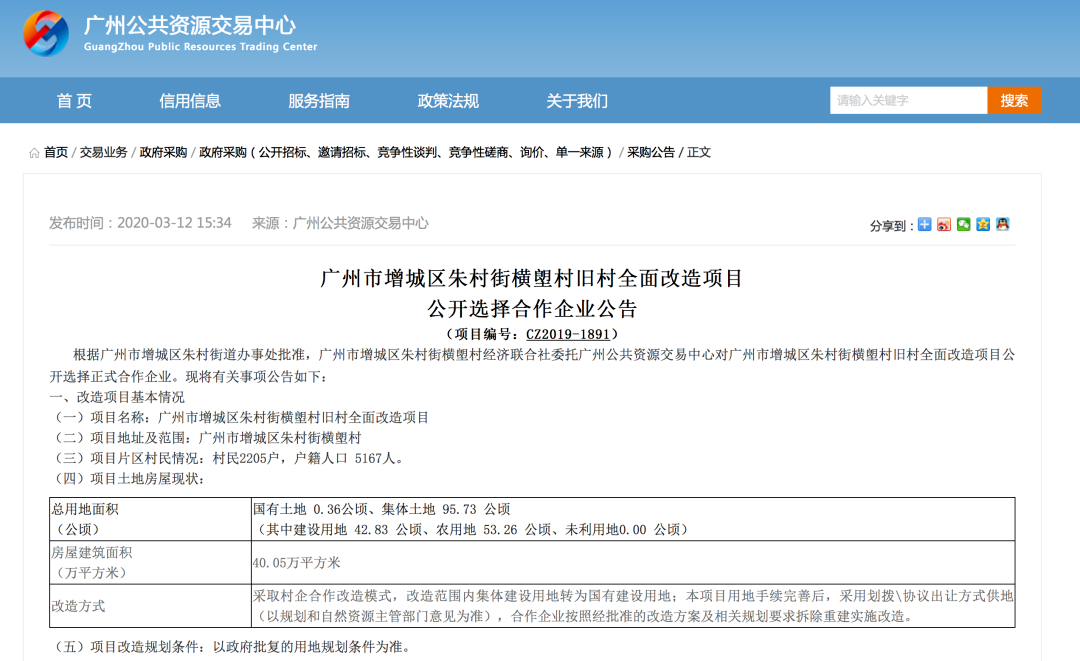Follow the 首页 breadcrumb link
The image size is (1080, 661).
[56, 152]
